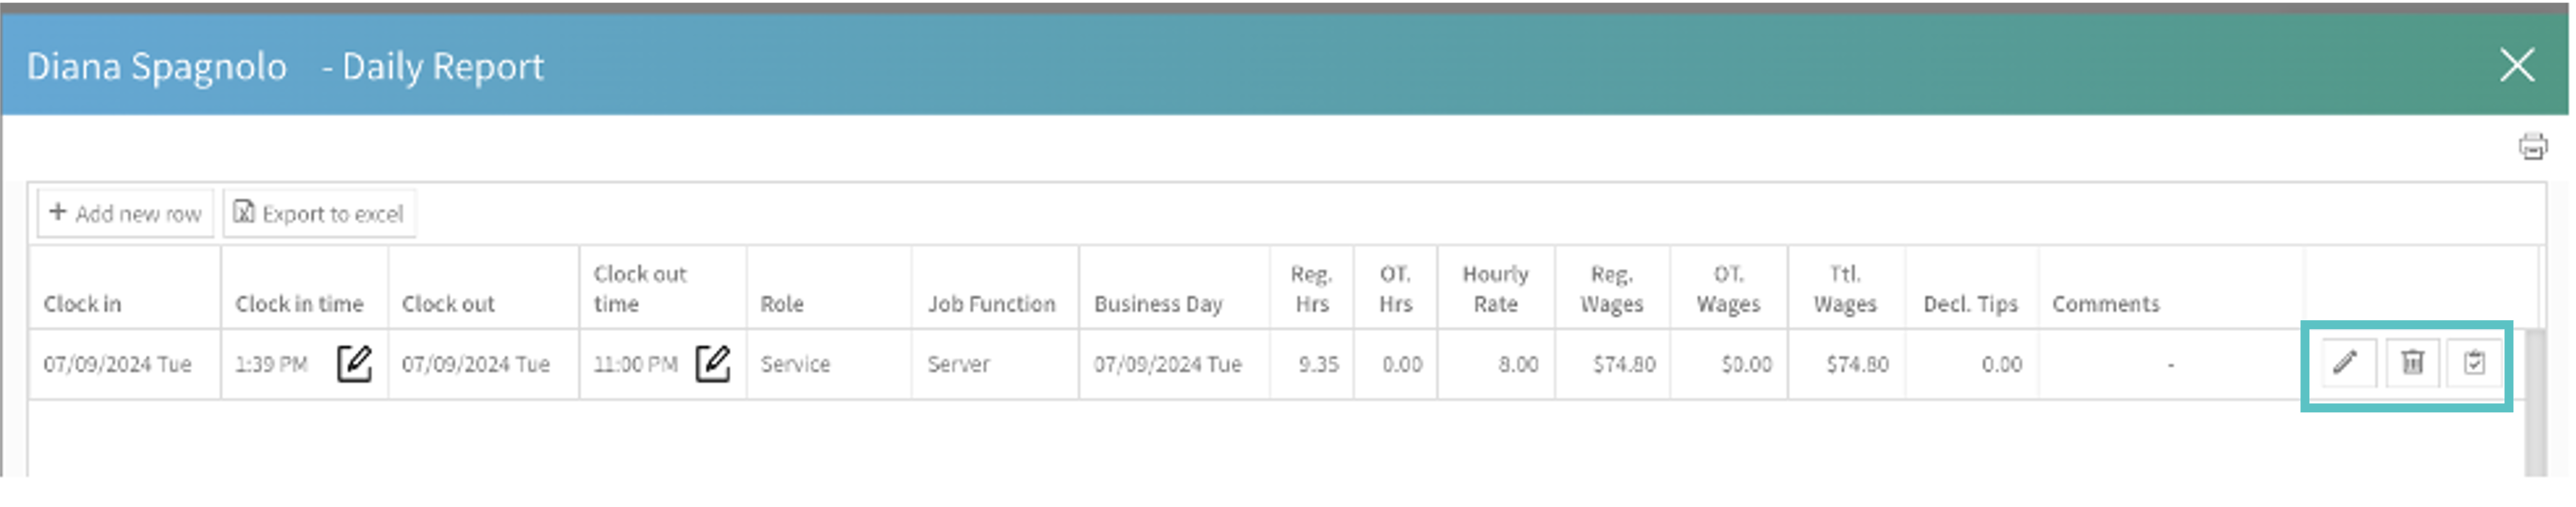Click the print icon below the header

2532,147
